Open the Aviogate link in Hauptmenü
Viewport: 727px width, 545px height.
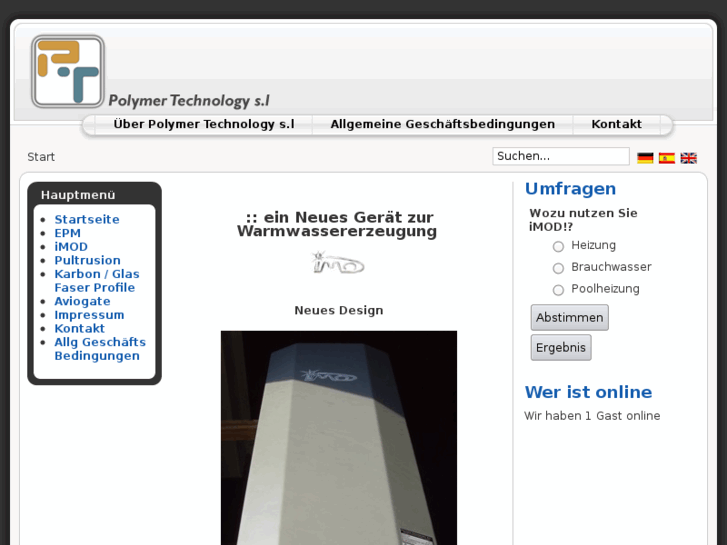coord(82,301)
